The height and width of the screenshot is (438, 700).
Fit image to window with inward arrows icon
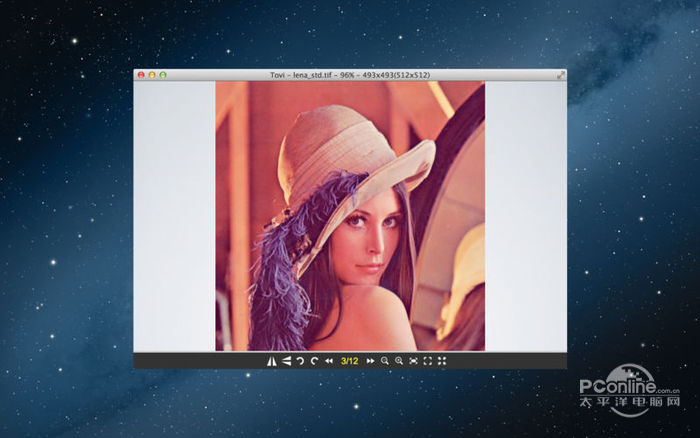point(413,361)
